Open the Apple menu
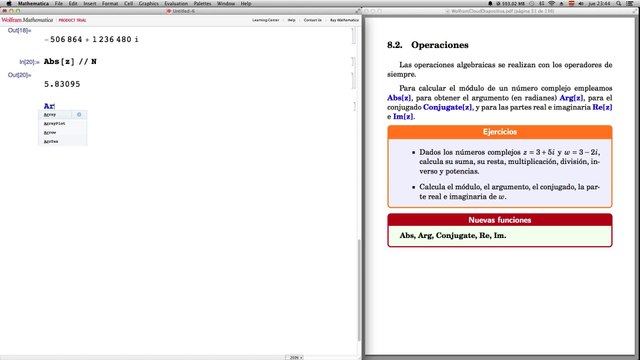The height and width of the screenshot is (360, 640). (x=8, y=3)
